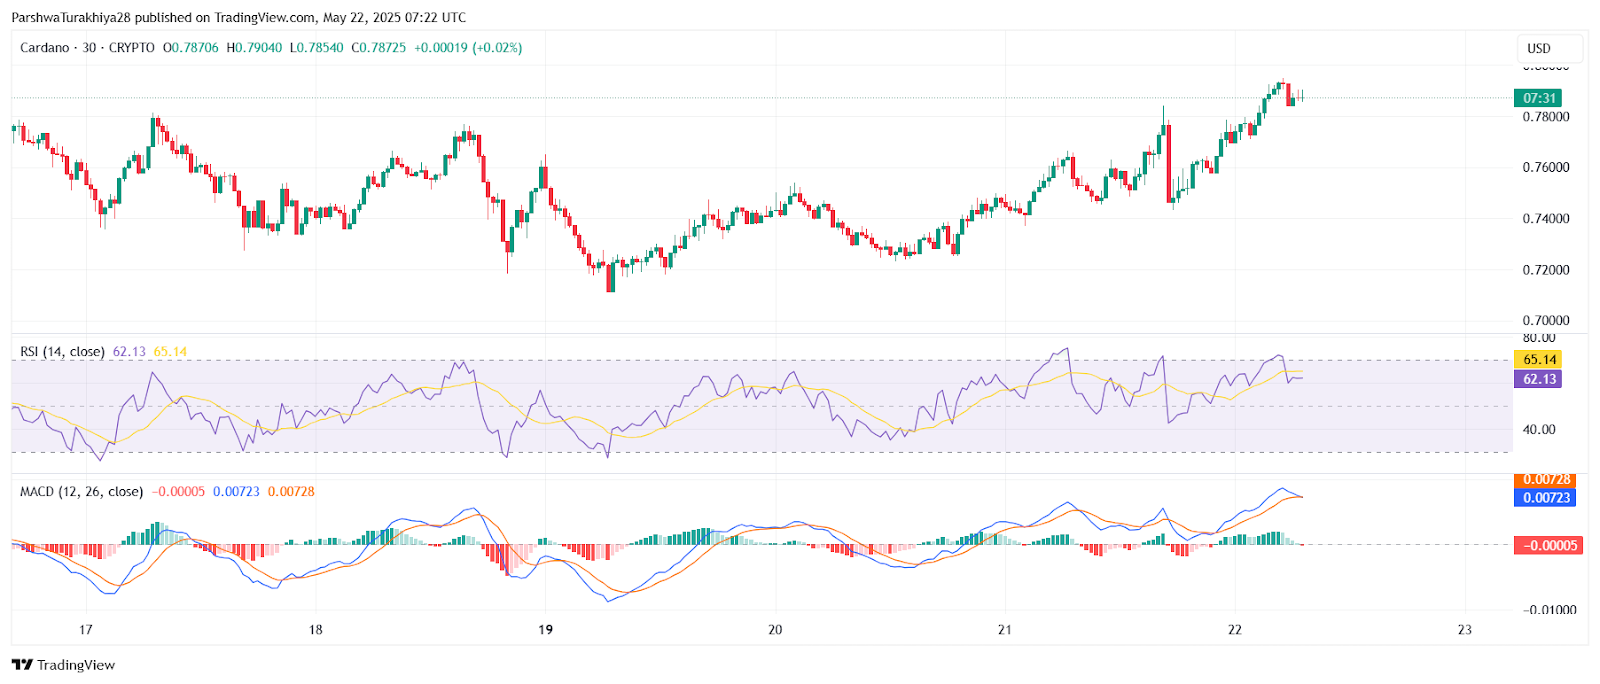The width and height of the screenshot is (1600, 684).
Task: Click the -0.01000 label on MACD axis
Action: (x=1549, y=610)
